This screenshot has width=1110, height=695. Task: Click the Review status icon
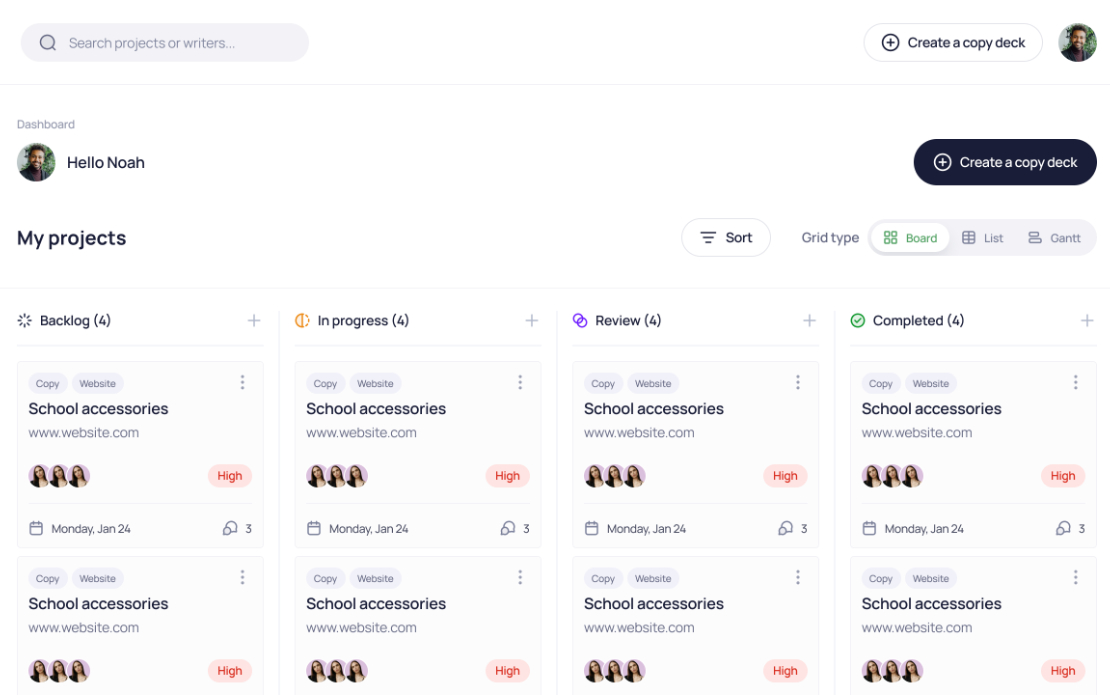click(580, 321)
